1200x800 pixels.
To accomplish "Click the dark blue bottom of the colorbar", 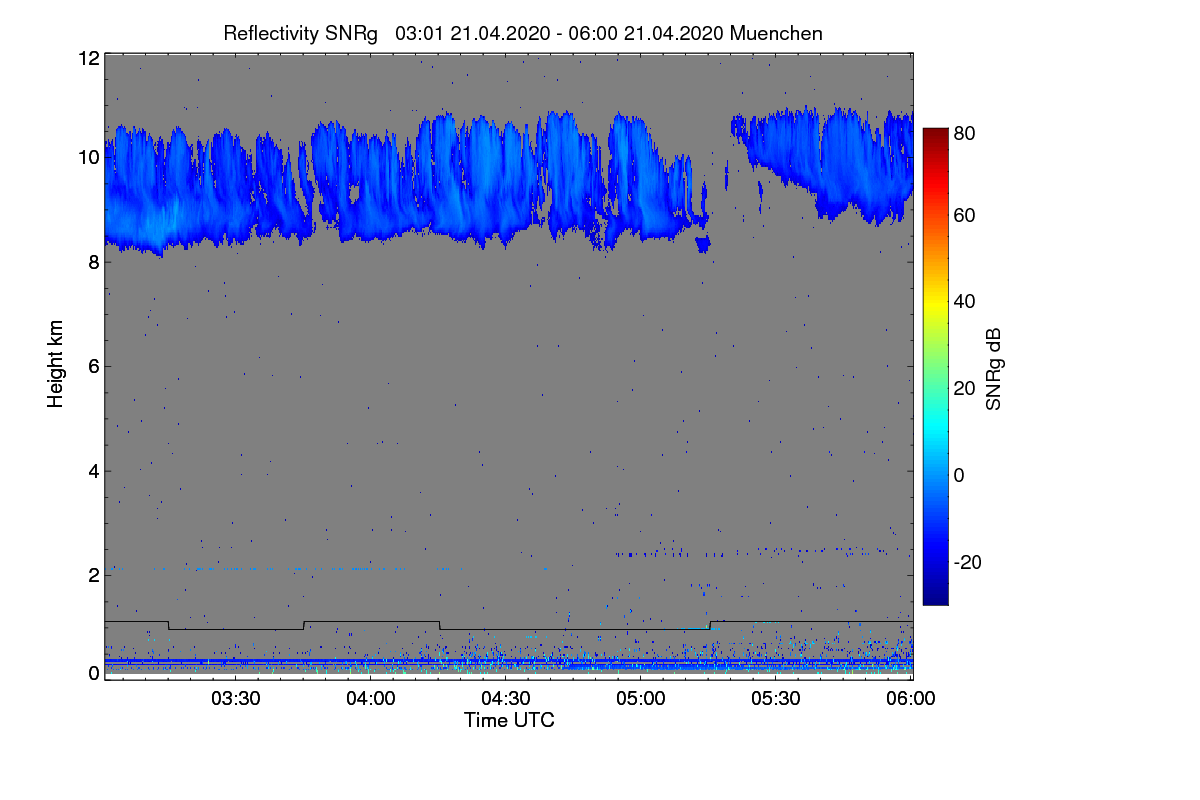I will click(935, 597).
